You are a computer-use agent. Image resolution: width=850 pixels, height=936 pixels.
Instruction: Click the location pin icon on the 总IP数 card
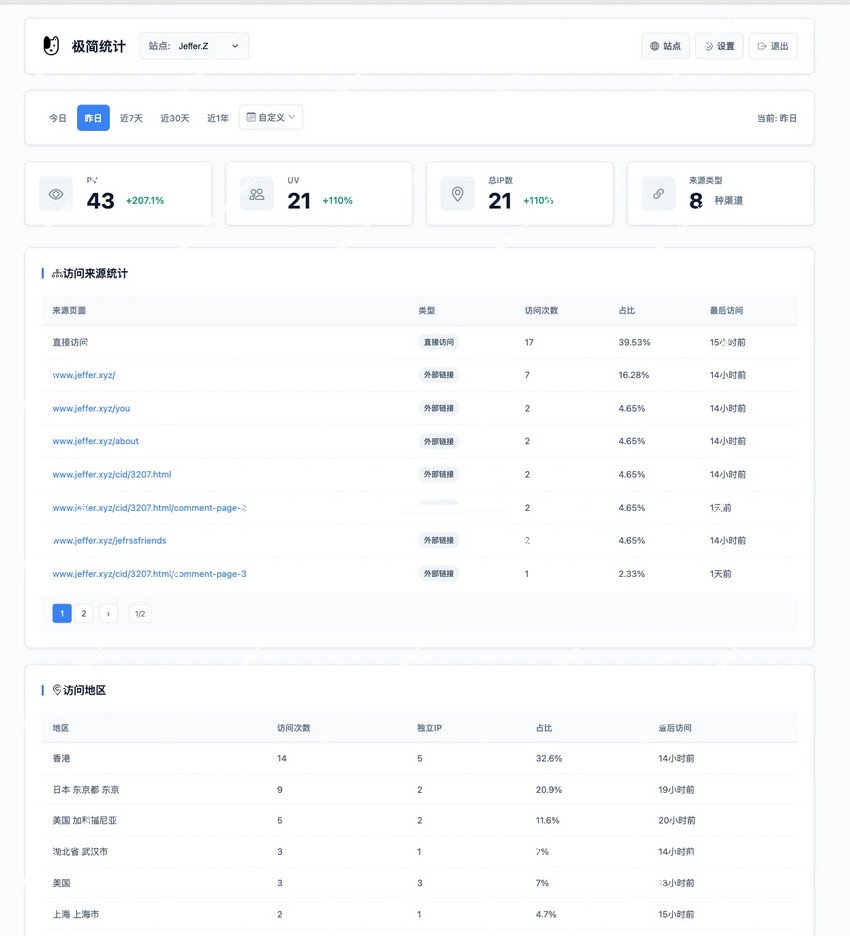[457, 193]
